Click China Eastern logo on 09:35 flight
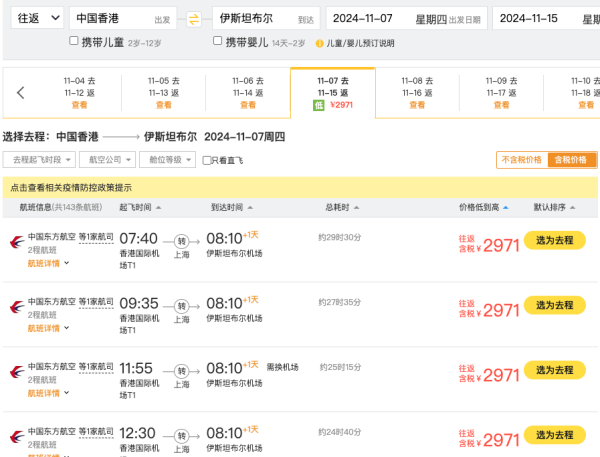This screenshot has height=457, width=600. [17, 307]
